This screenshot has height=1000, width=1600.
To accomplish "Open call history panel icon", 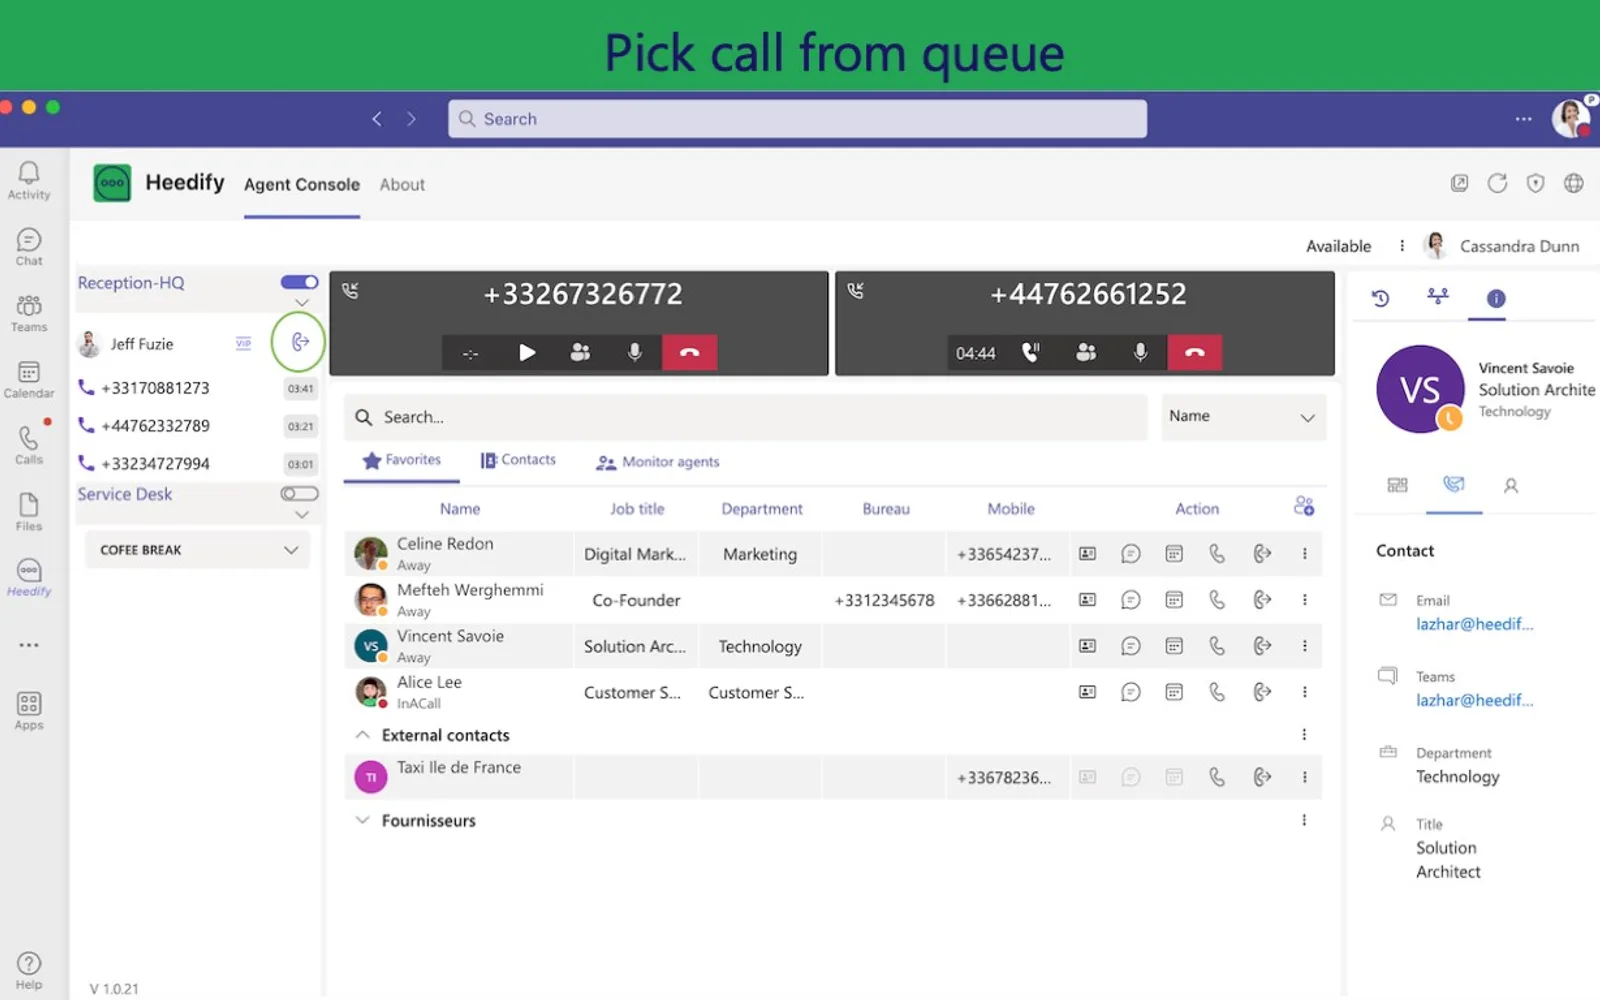I will [x=1380, y=298].
